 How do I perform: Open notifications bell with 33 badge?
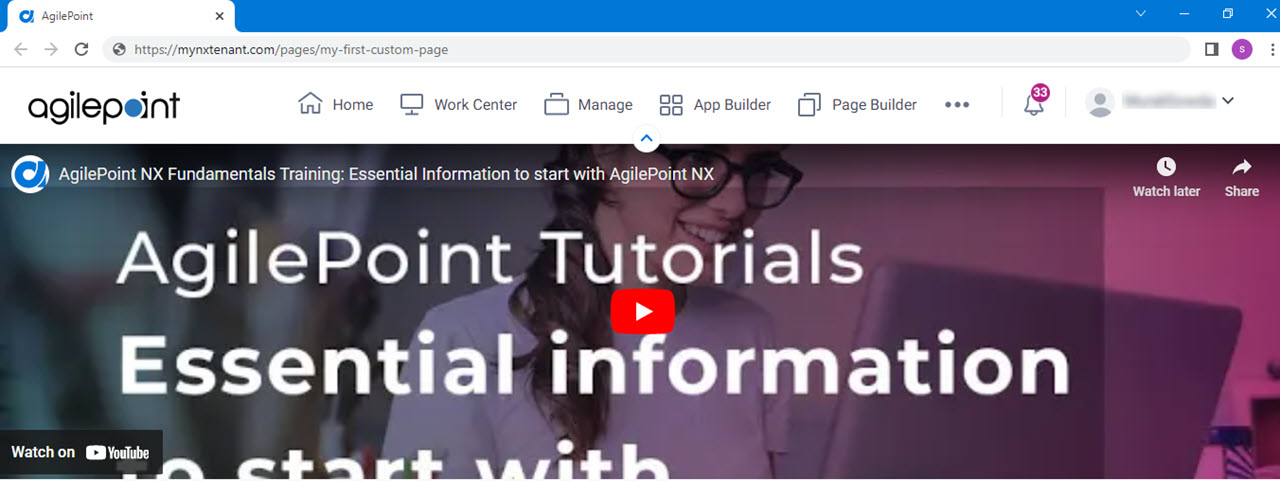pyautogui.click(x=1035, y=101)
